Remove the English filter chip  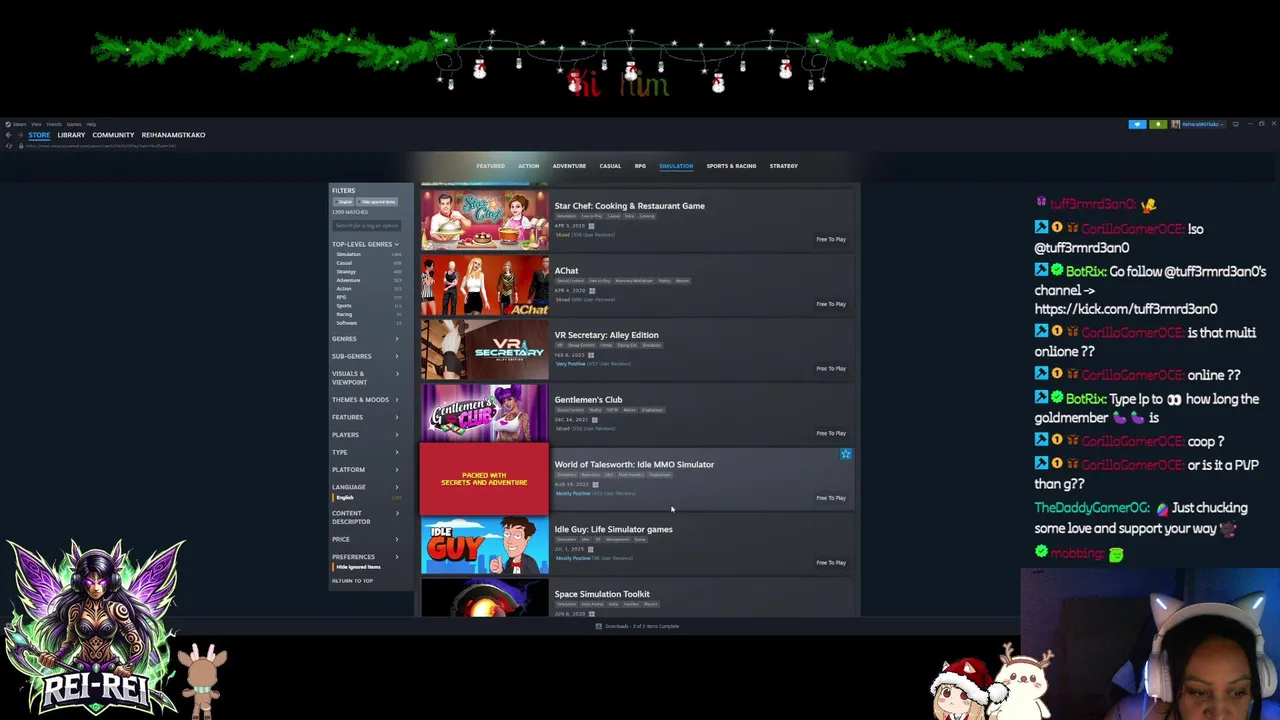(x=345, y=202)
